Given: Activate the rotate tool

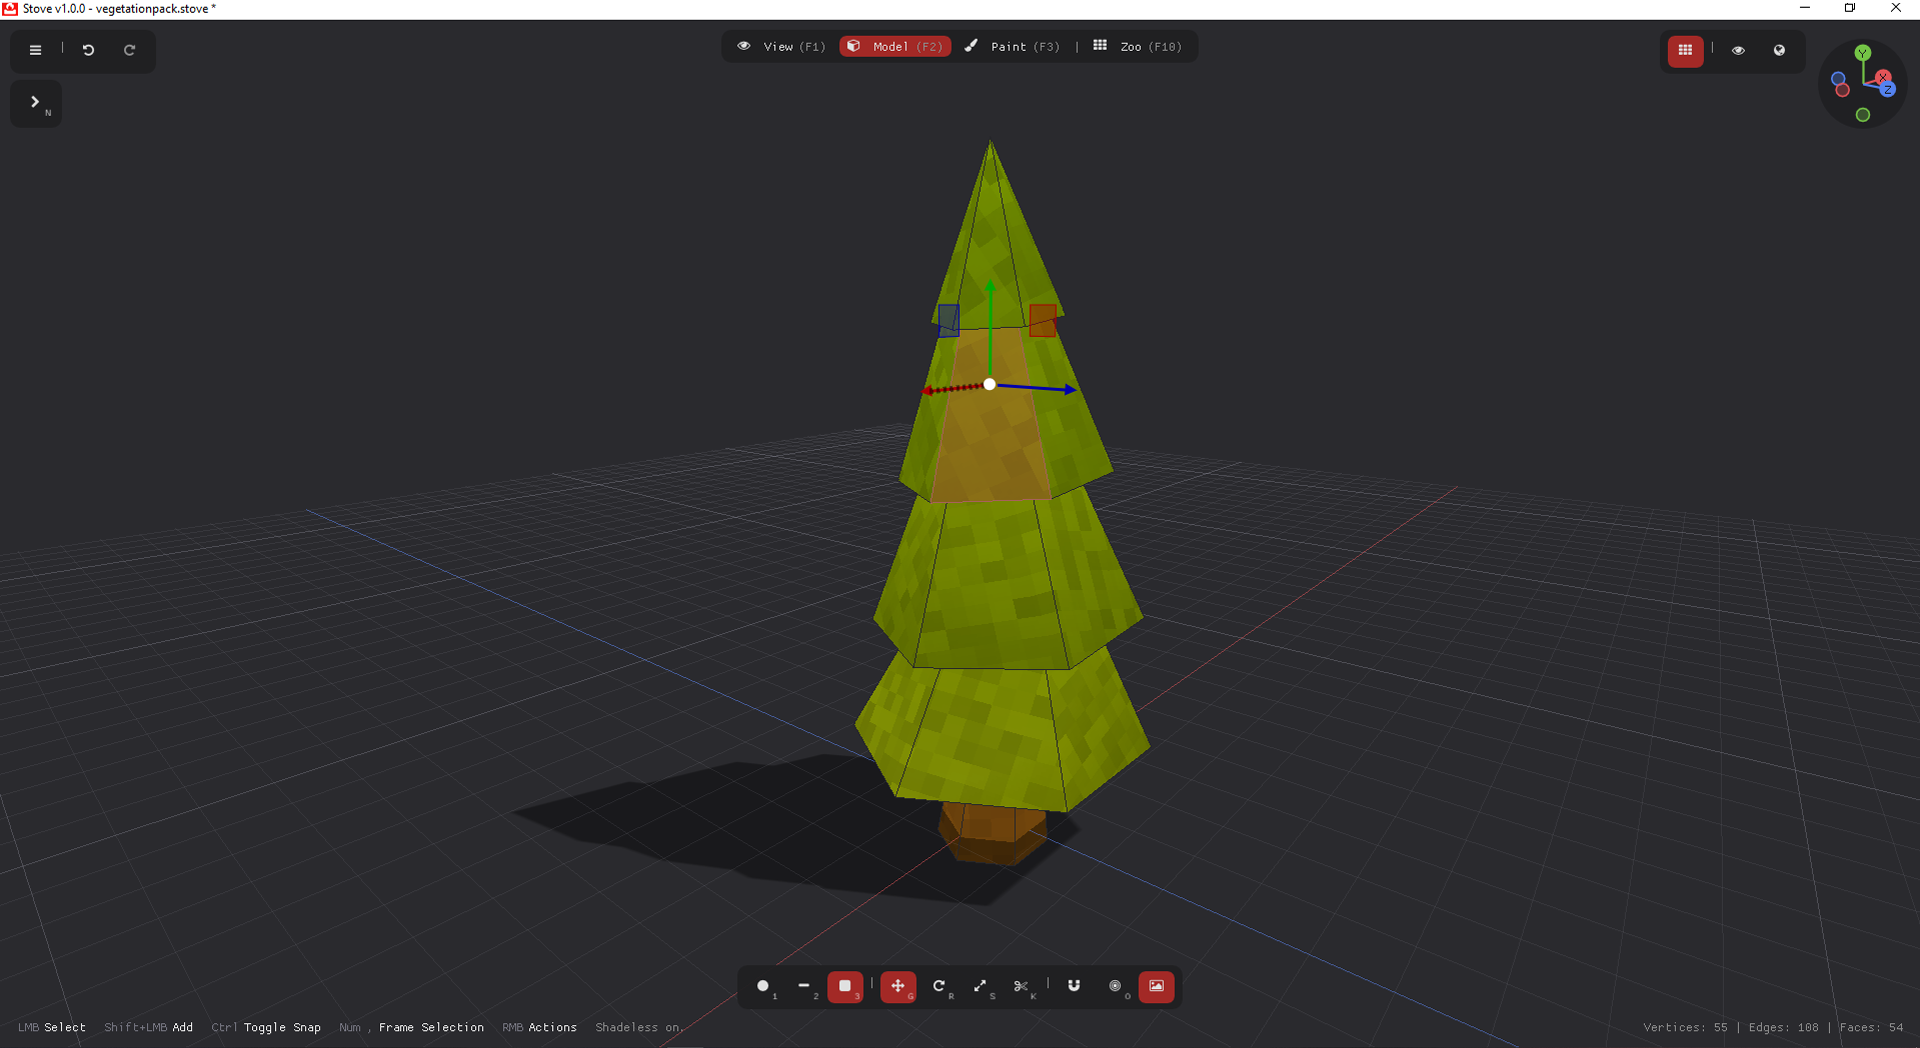Looking at the screenshot, I should tap(940, 987).
